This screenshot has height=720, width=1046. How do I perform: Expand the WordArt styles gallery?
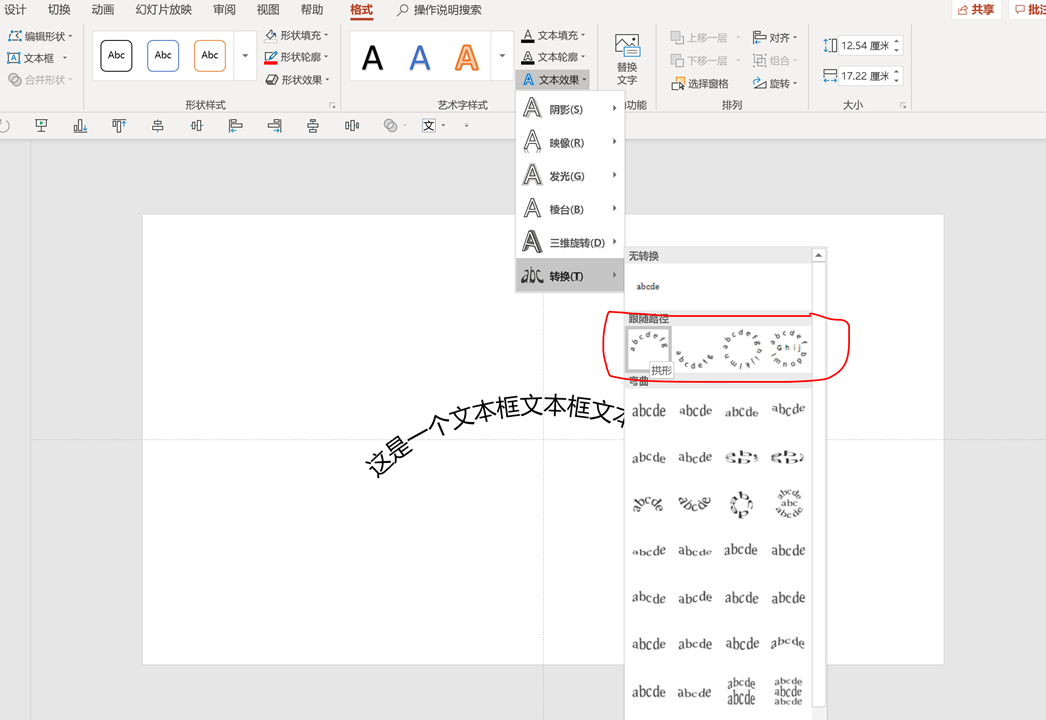point(502,56)
